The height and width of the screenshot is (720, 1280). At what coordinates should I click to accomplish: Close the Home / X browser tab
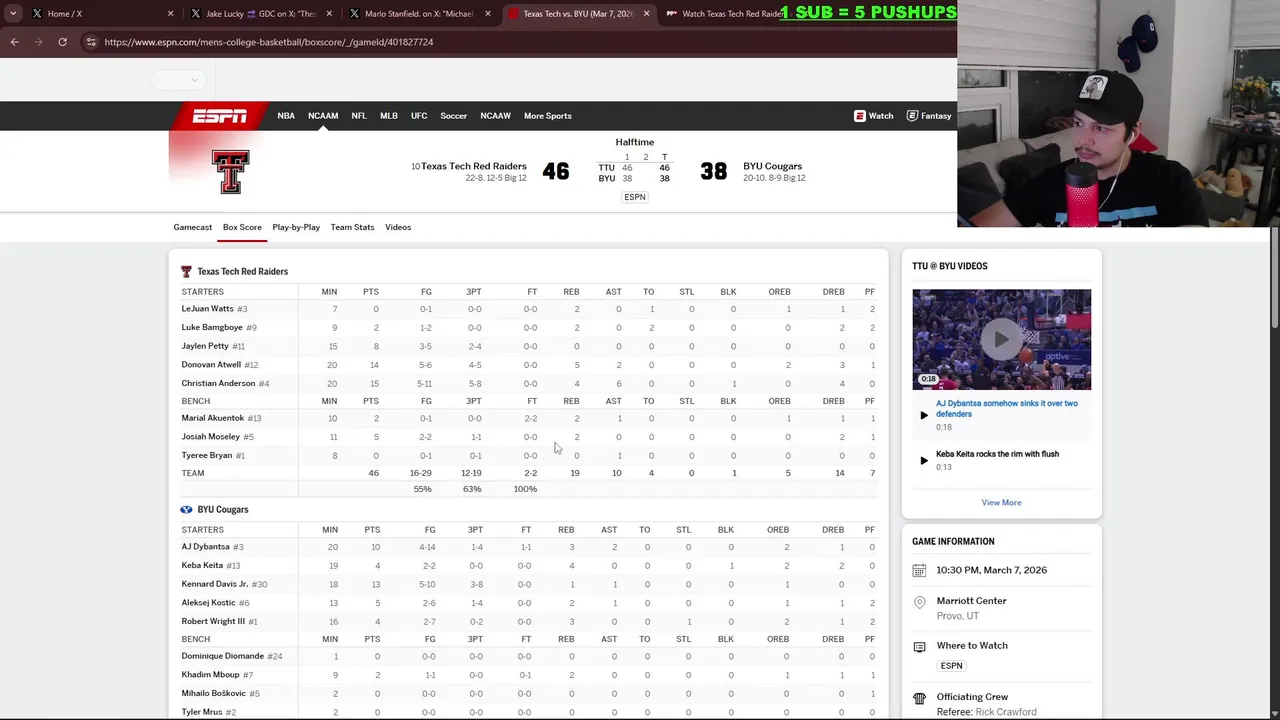tap(170, 14)
